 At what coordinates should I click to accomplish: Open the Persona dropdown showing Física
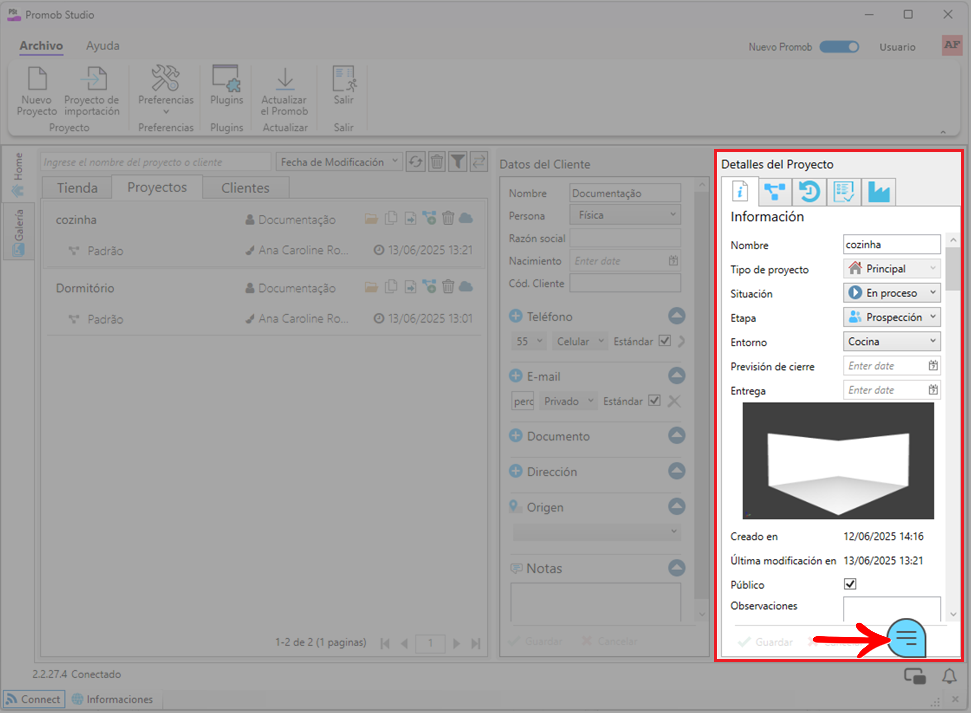click(x=625, y=215)
